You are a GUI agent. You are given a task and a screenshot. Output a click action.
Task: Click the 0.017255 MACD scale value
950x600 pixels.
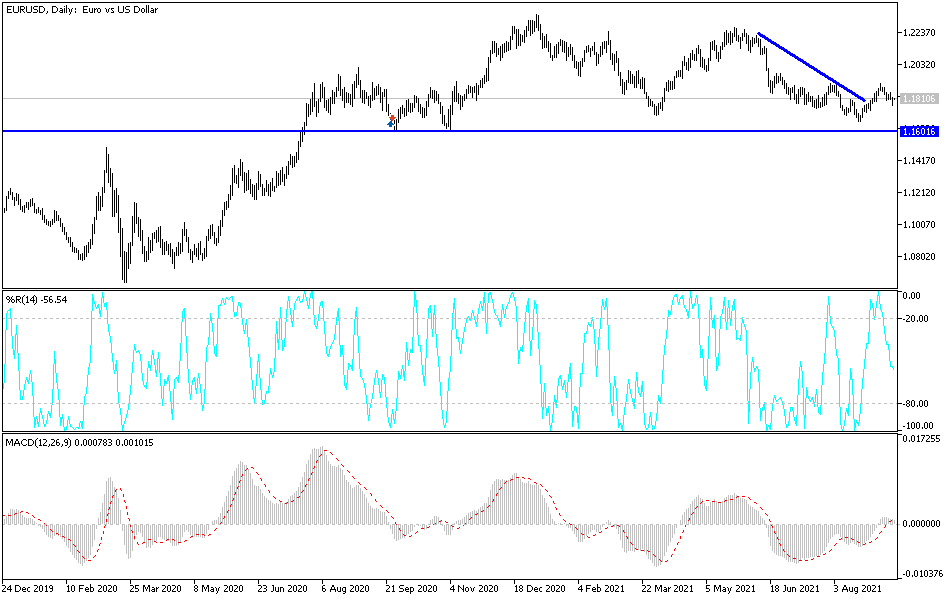(923, 436)
